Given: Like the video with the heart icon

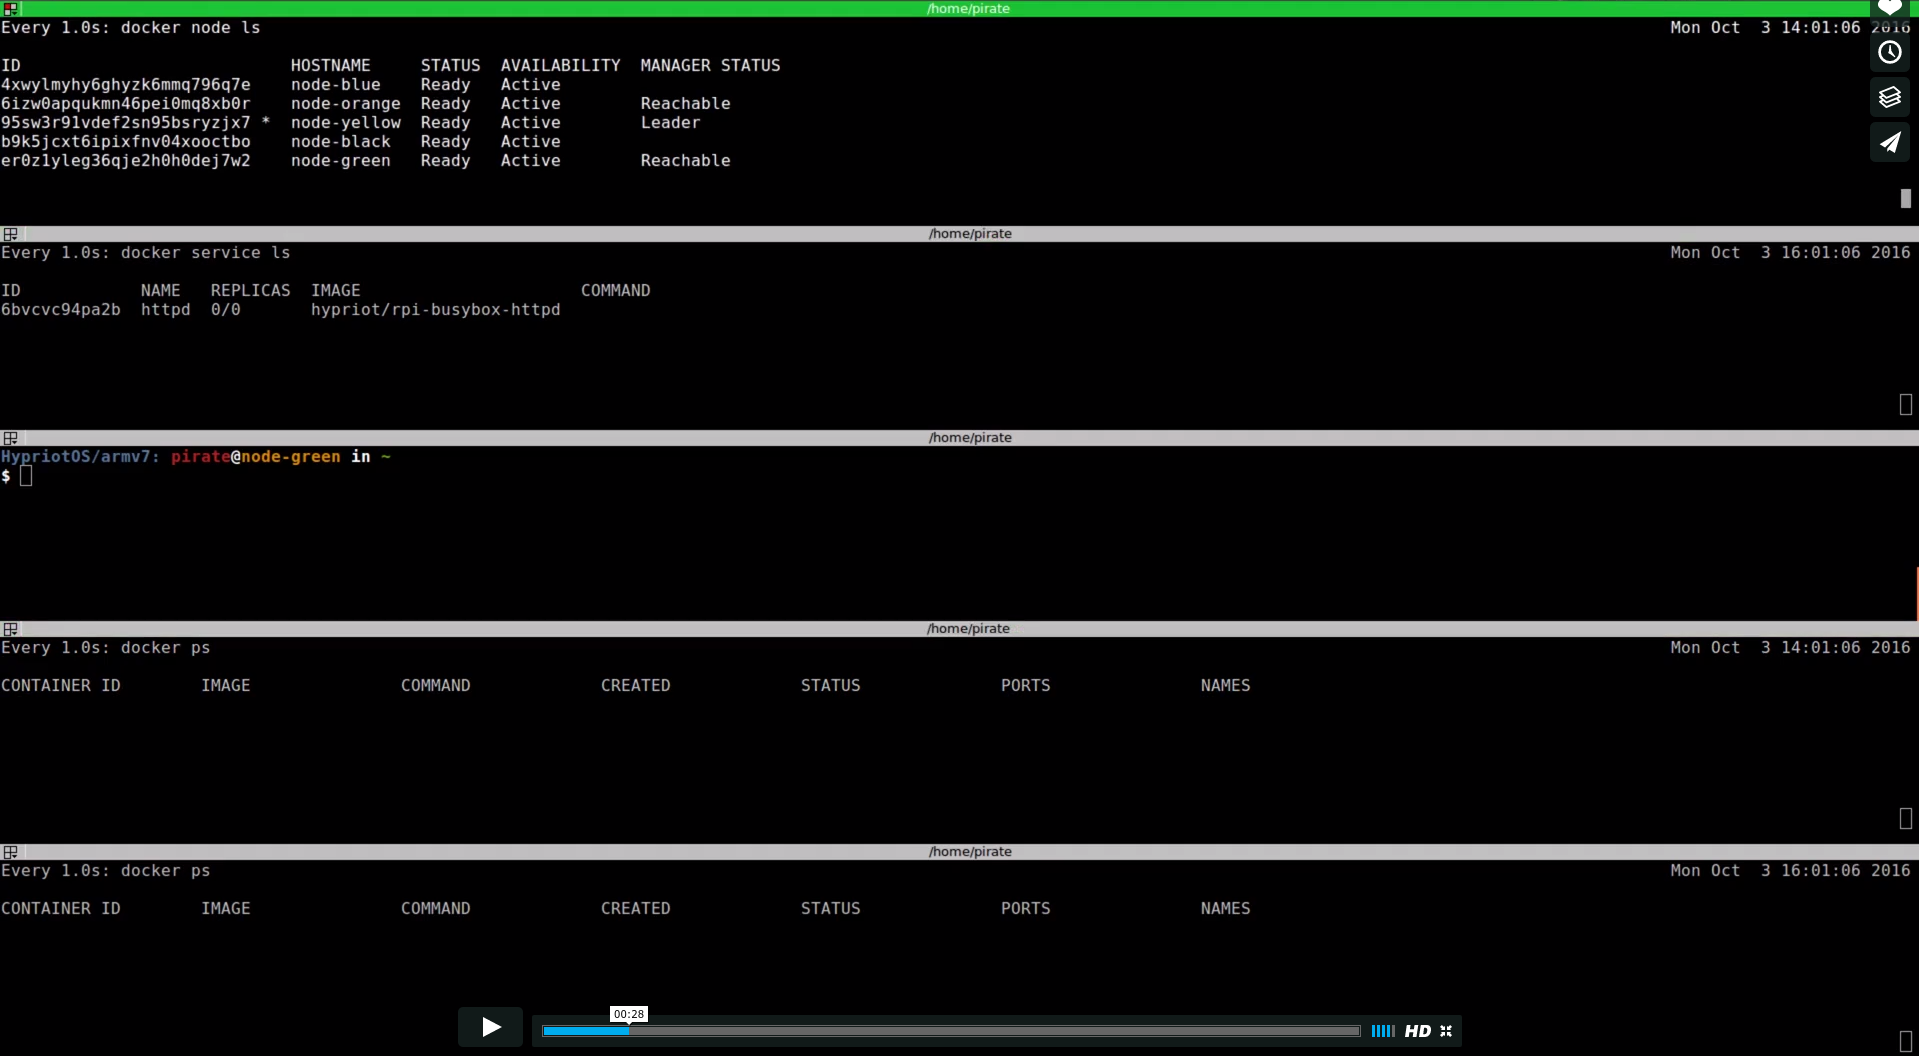Looking at the screenshot, I should [x=1889, y=8].
